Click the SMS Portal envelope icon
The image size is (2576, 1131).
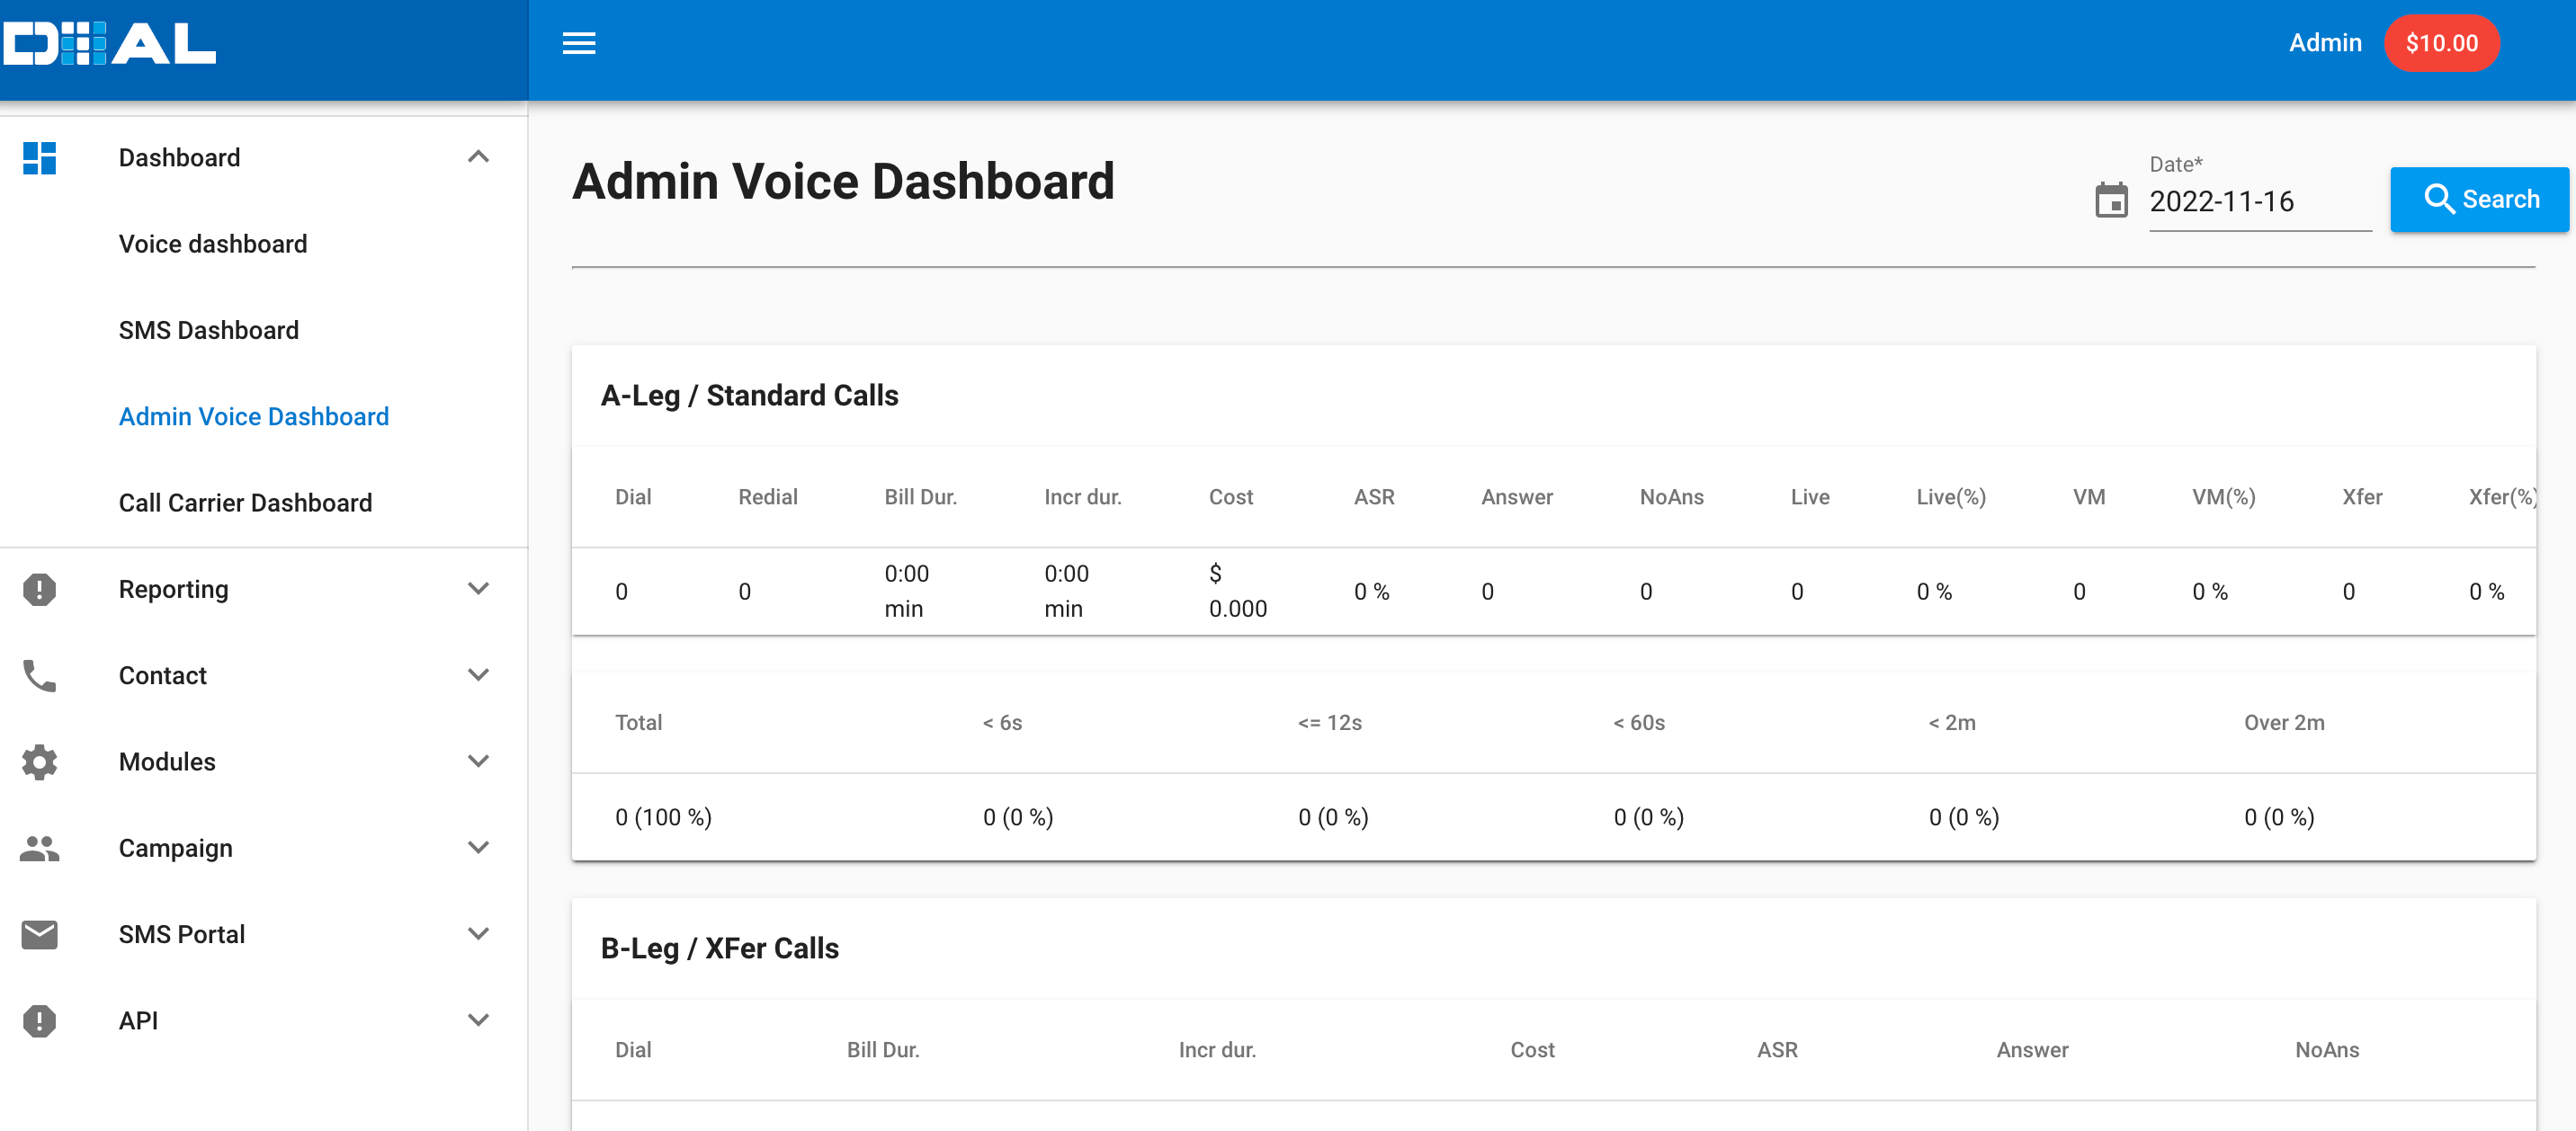click(39, 934)
